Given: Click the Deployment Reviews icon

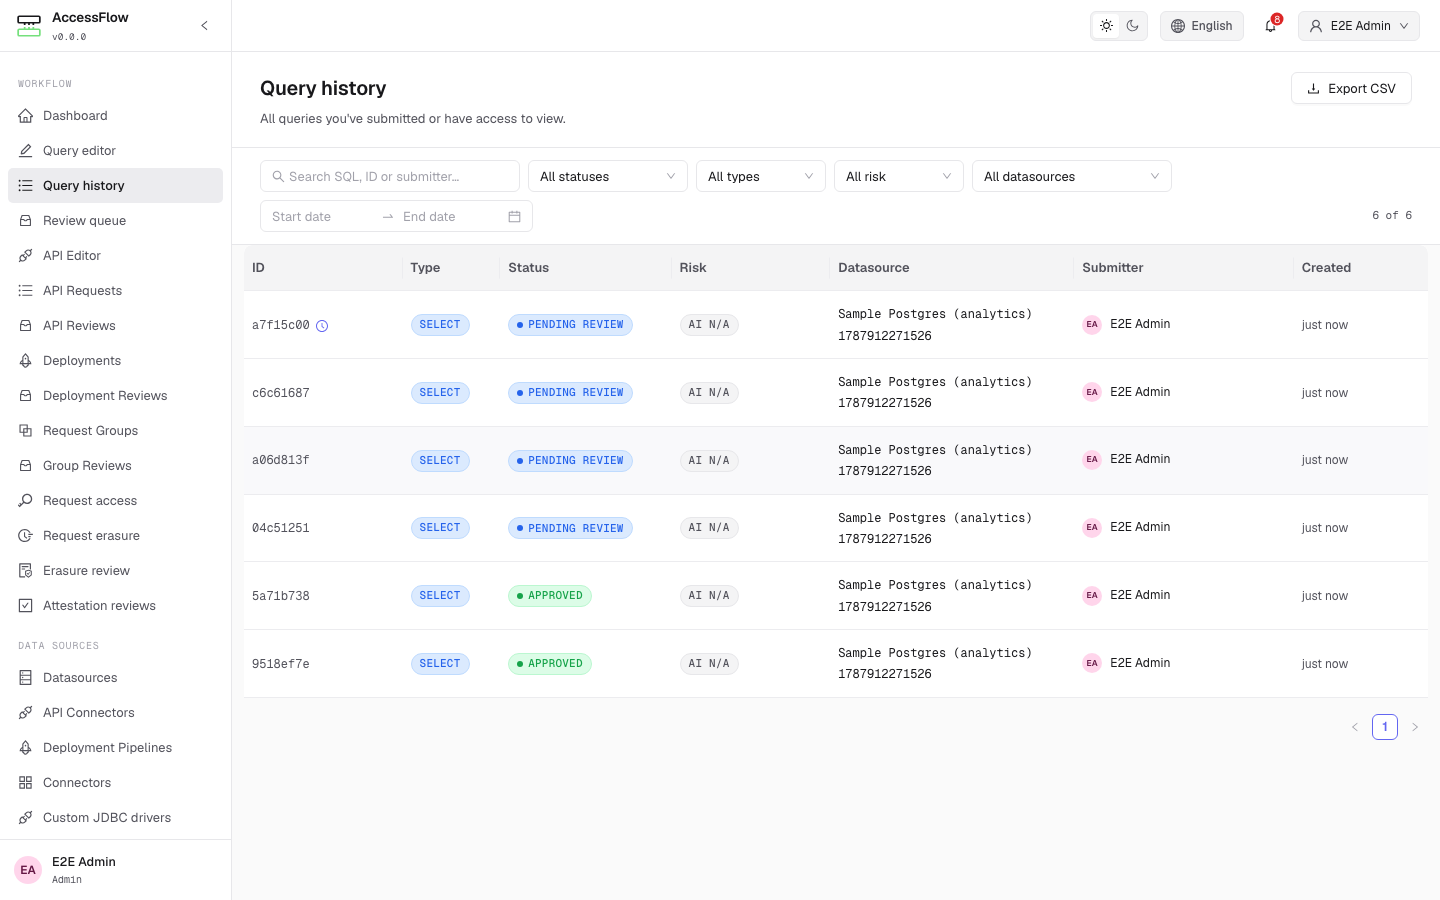Looking at the screenshot, I should click(x=26, y=396).
